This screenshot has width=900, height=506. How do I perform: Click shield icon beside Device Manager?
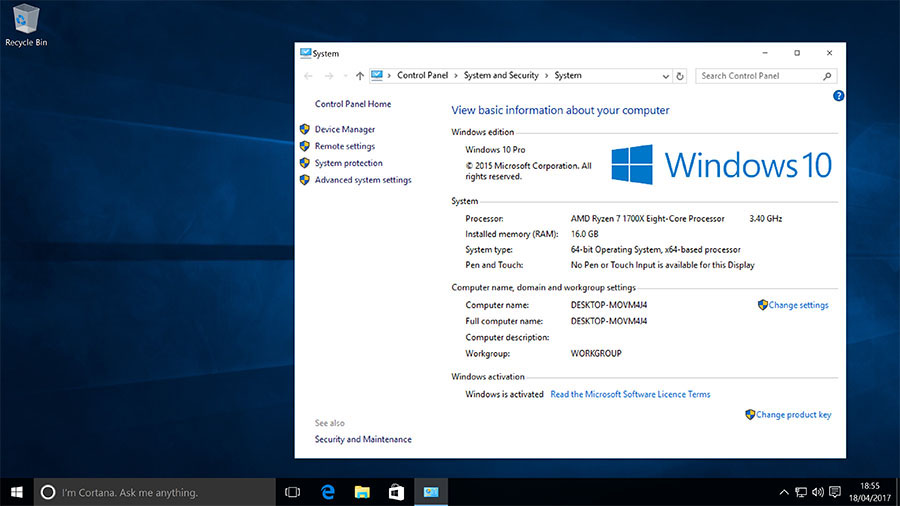(305, 129)
